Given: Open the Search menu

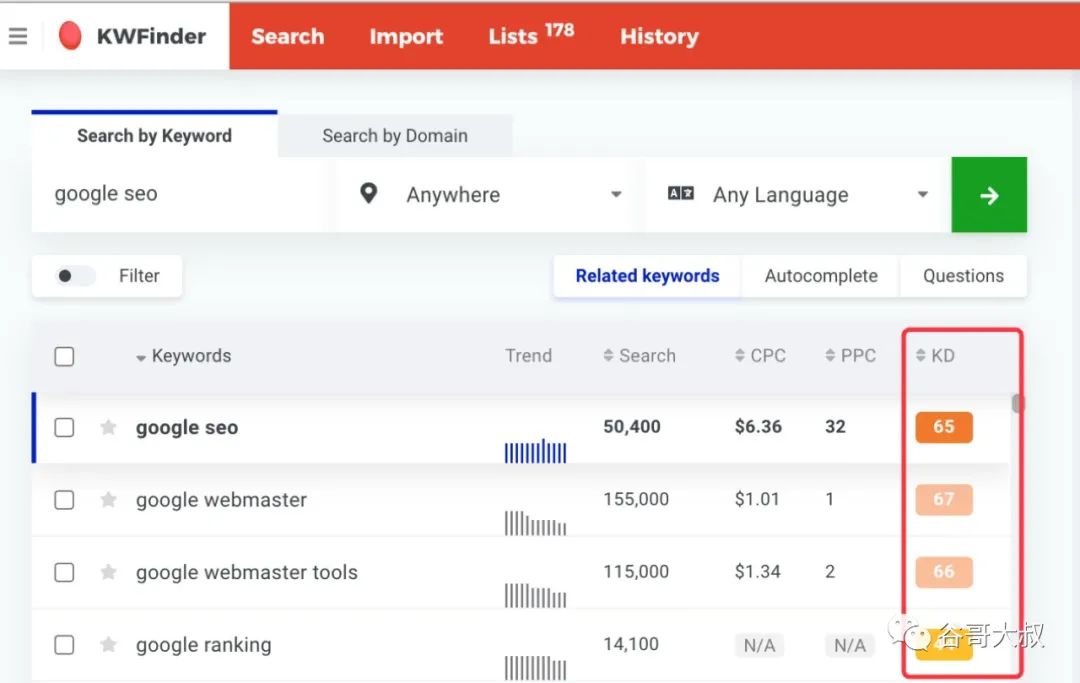Looking at the screenshot, I should tap(287, 36).
